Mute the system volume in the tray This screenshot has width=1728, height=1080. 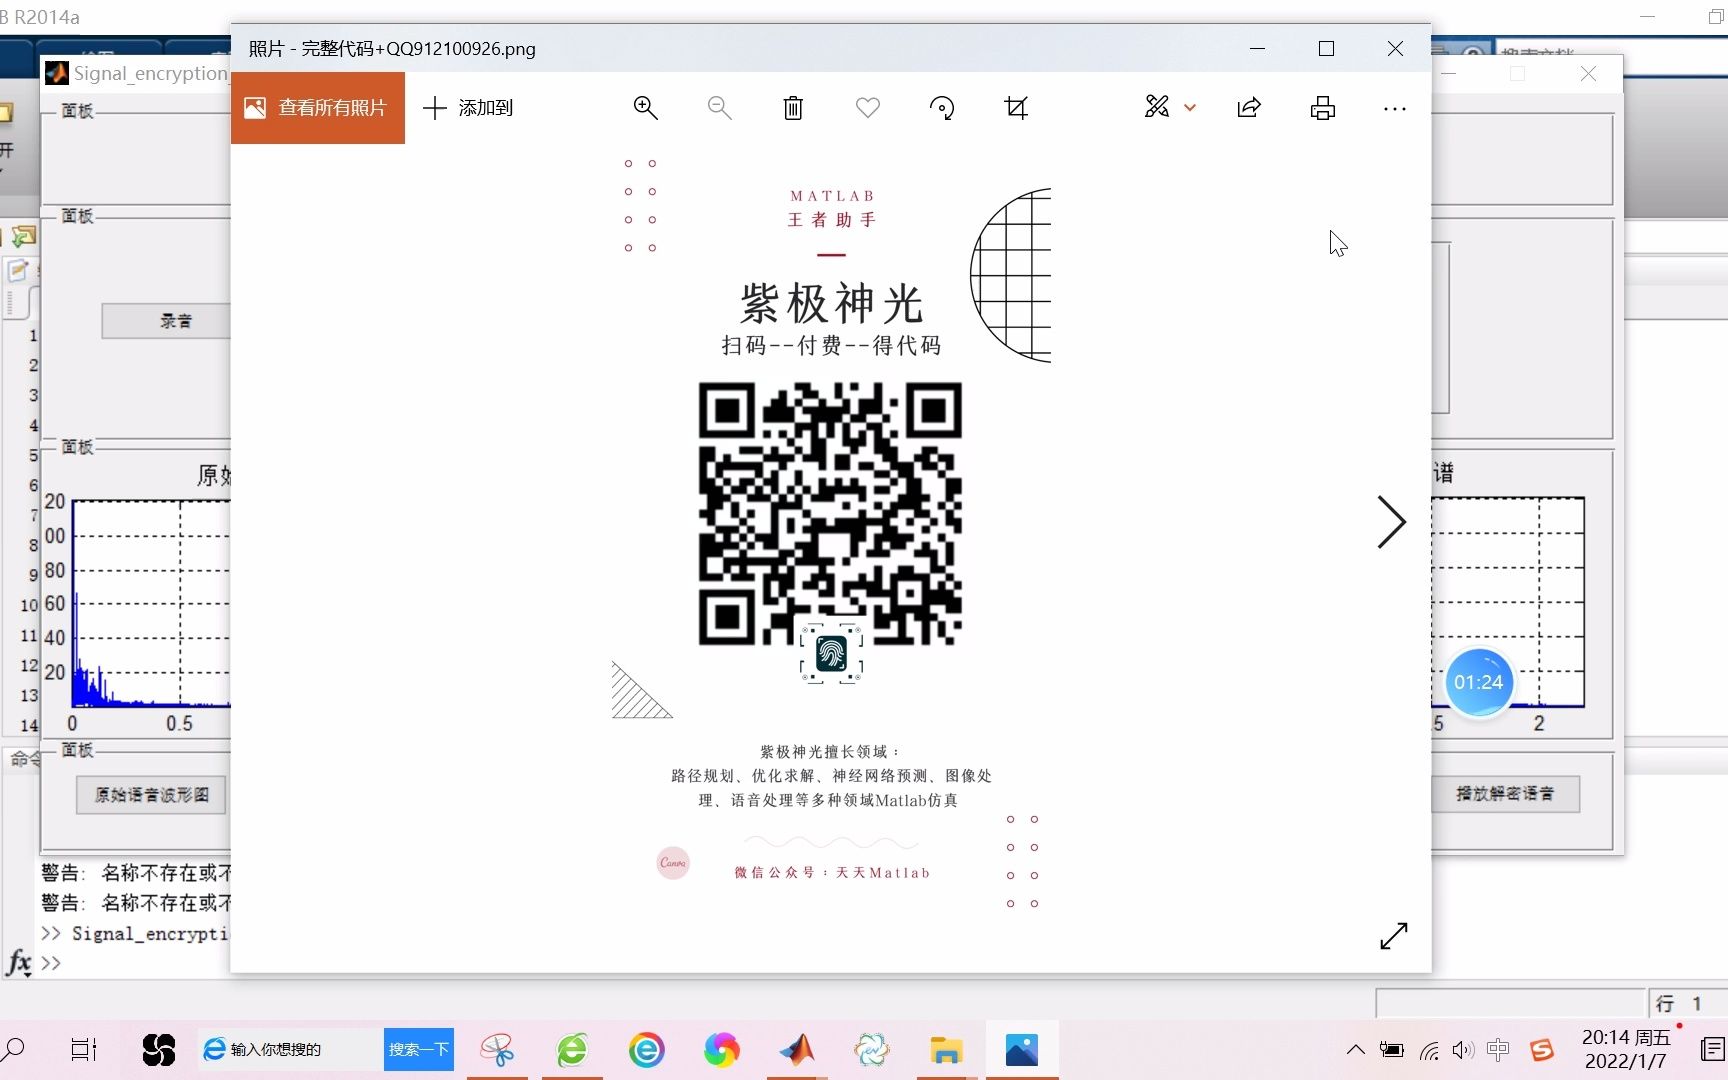(1462, 1049)
